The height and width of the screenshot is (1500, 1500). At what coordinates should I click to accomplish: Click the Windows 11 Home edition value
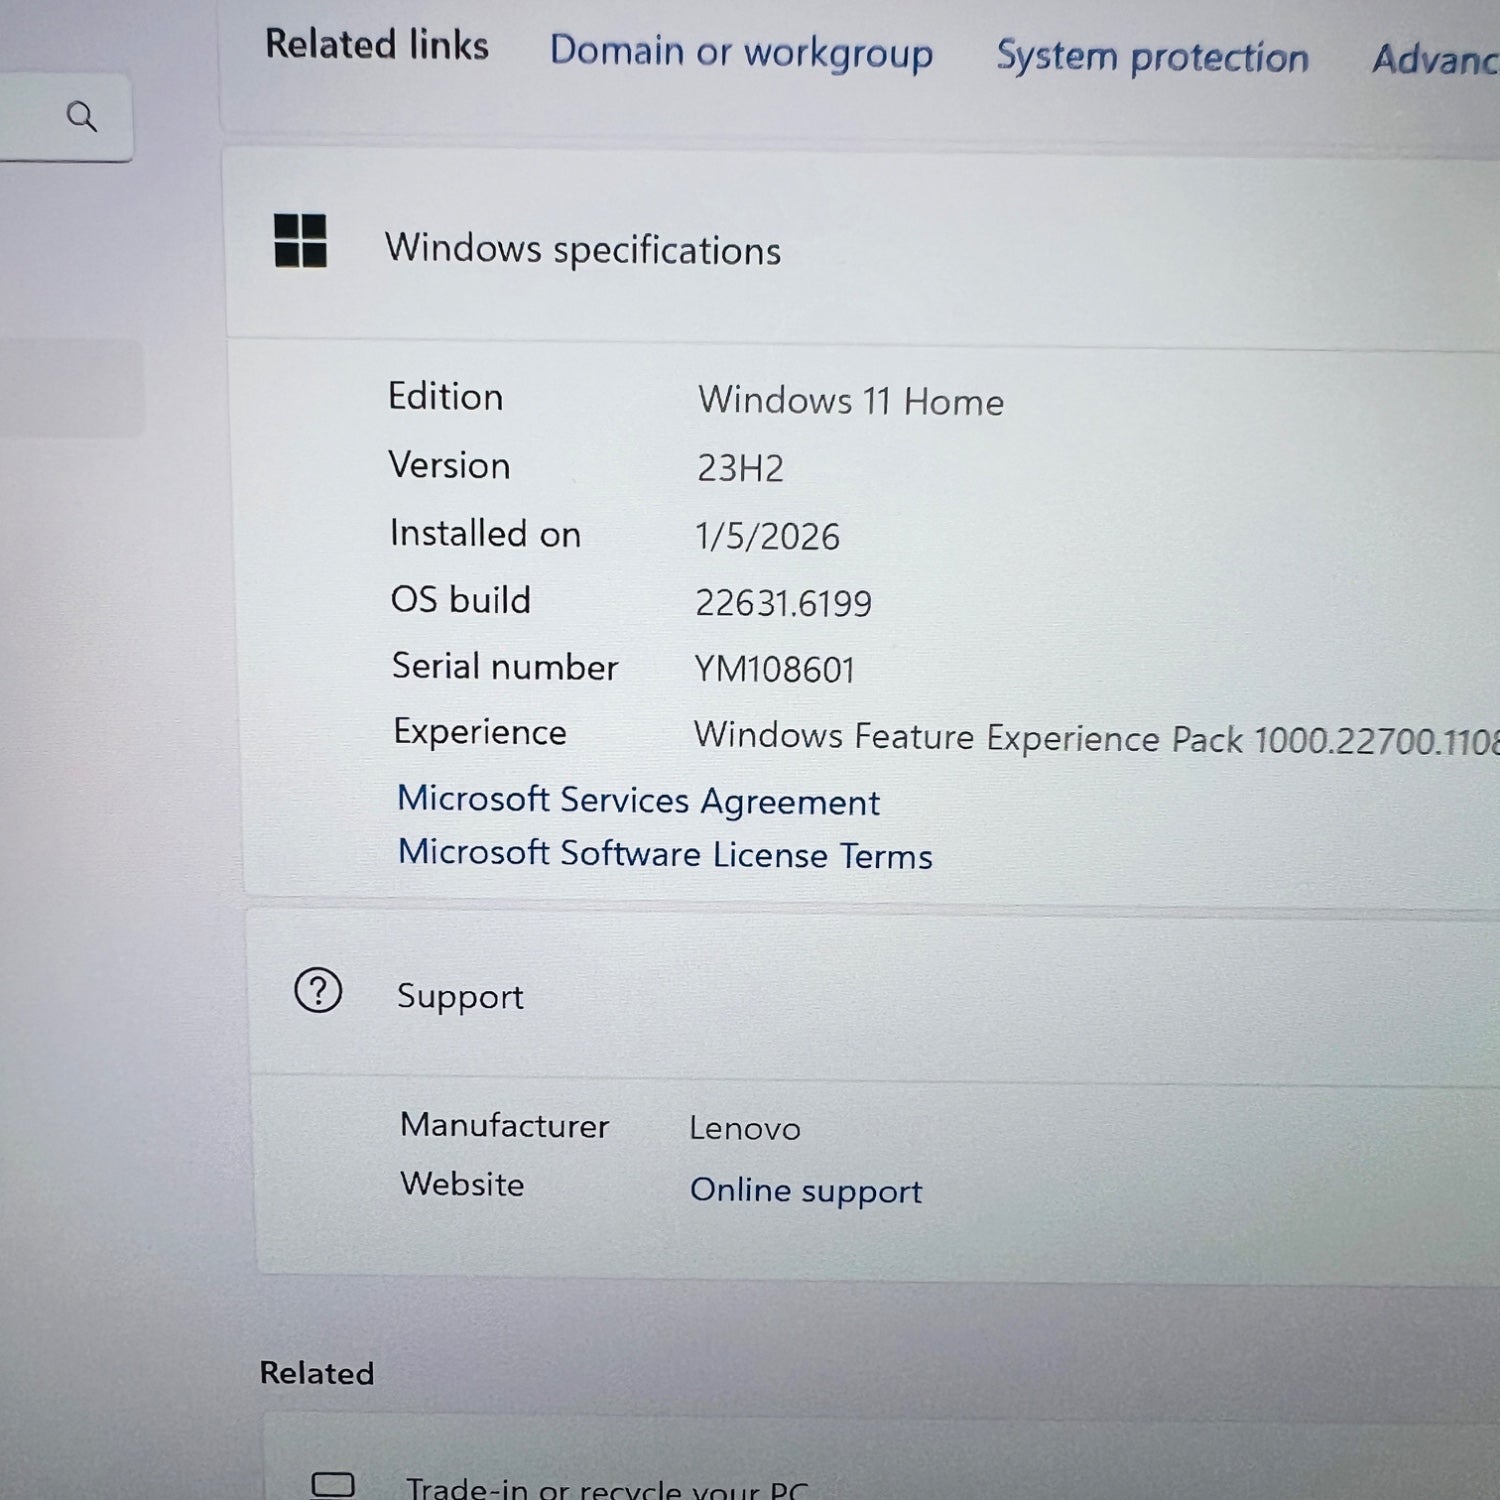850,401
